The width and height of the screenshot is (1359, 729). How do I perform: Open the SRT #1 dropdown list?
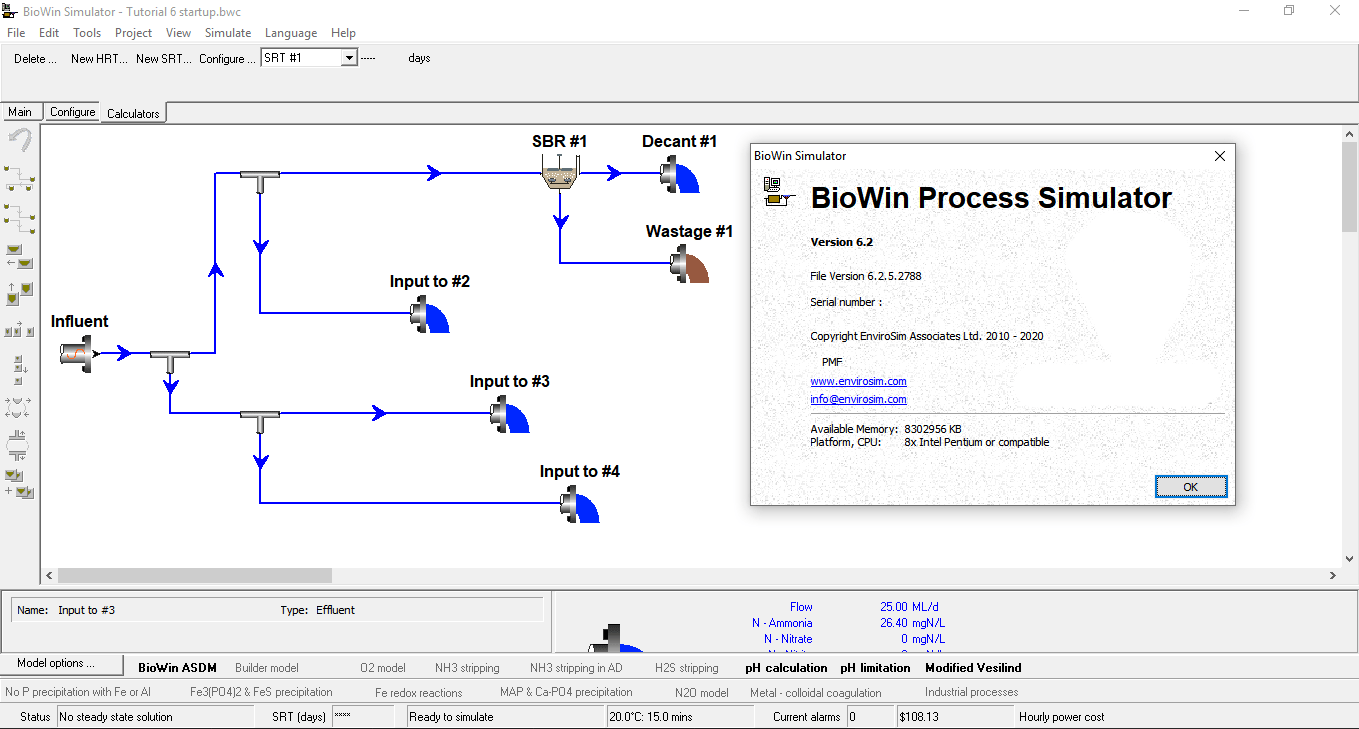349,58
